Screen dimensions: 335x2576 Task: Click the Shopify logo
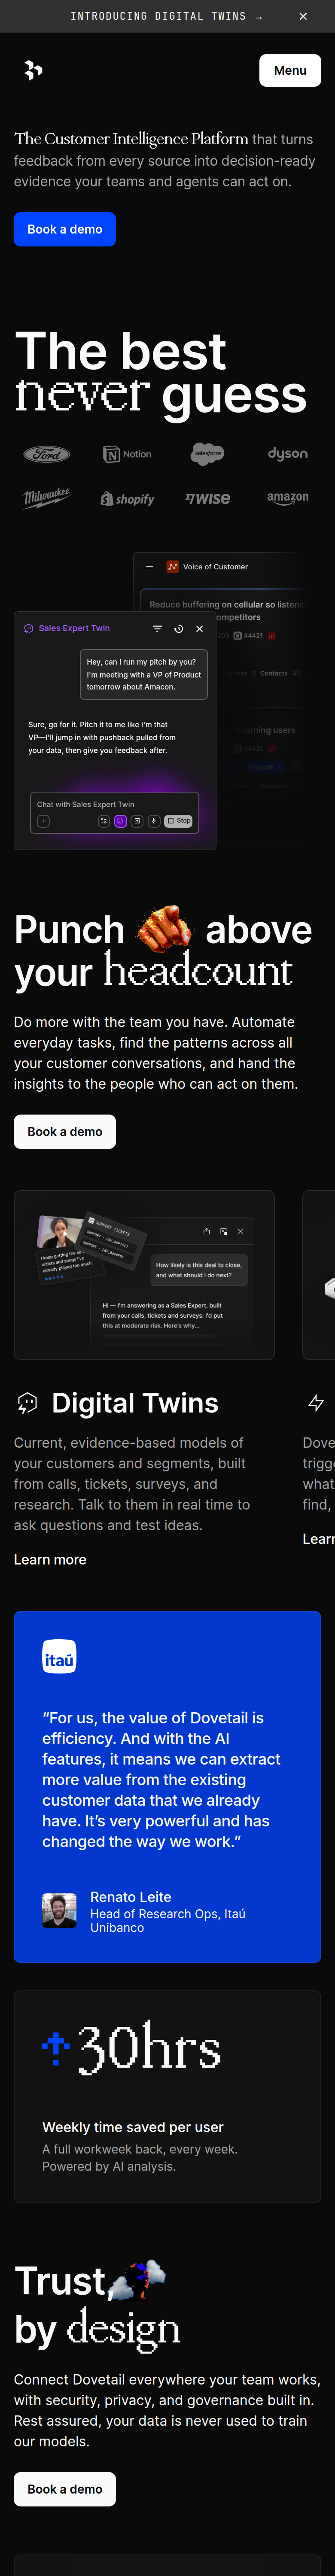pyautogui.click(x=127, y=498)
